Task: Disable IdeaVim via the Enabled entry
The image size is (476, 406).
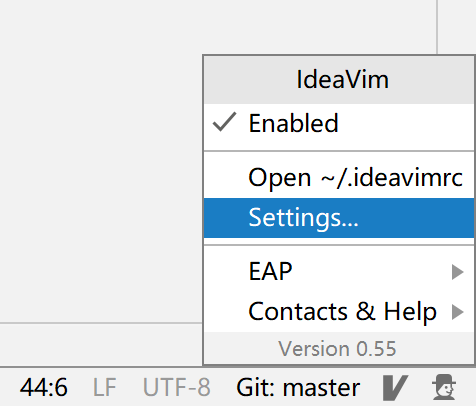Action: click(339, 123)
